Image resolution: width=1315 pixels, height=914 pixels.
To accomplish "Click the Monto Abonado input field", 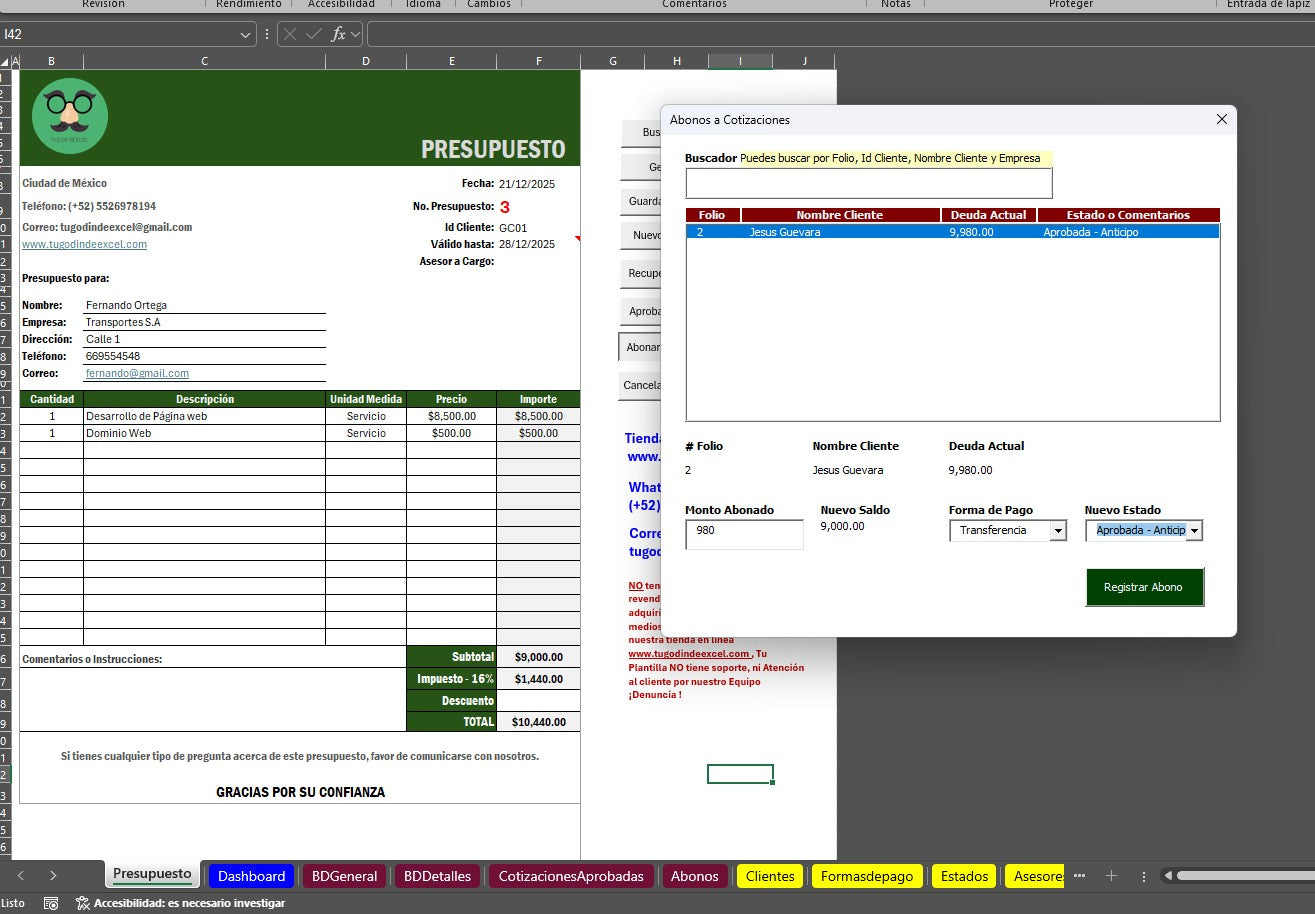I will coord(743,534).
